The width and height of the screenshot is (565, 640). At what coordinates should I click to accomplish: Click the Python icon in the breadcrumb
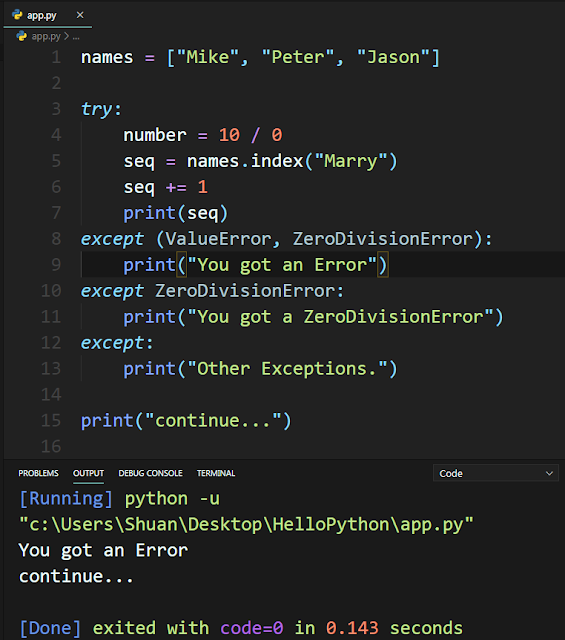(22, 36)
